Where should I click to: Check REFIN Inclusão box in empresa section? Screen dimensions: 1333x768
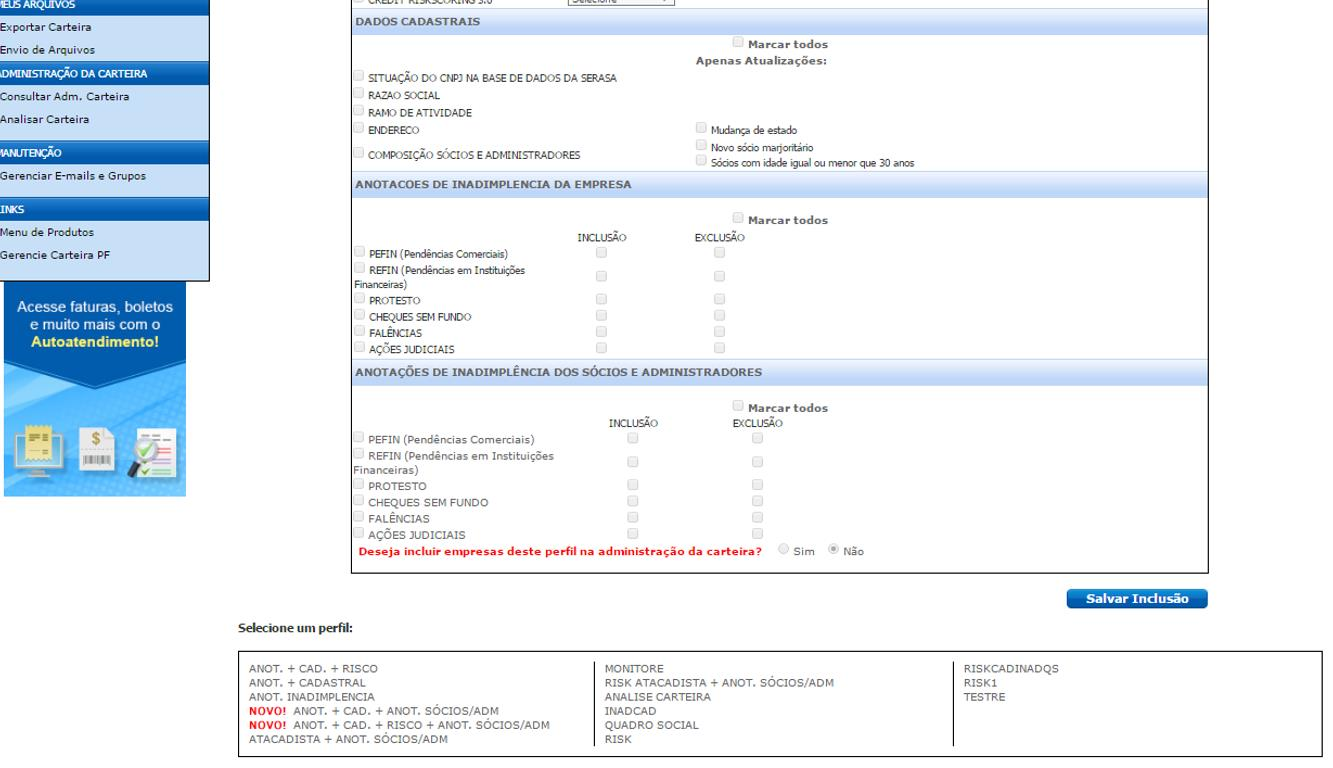pyautogui.click(x=601, y=276)
